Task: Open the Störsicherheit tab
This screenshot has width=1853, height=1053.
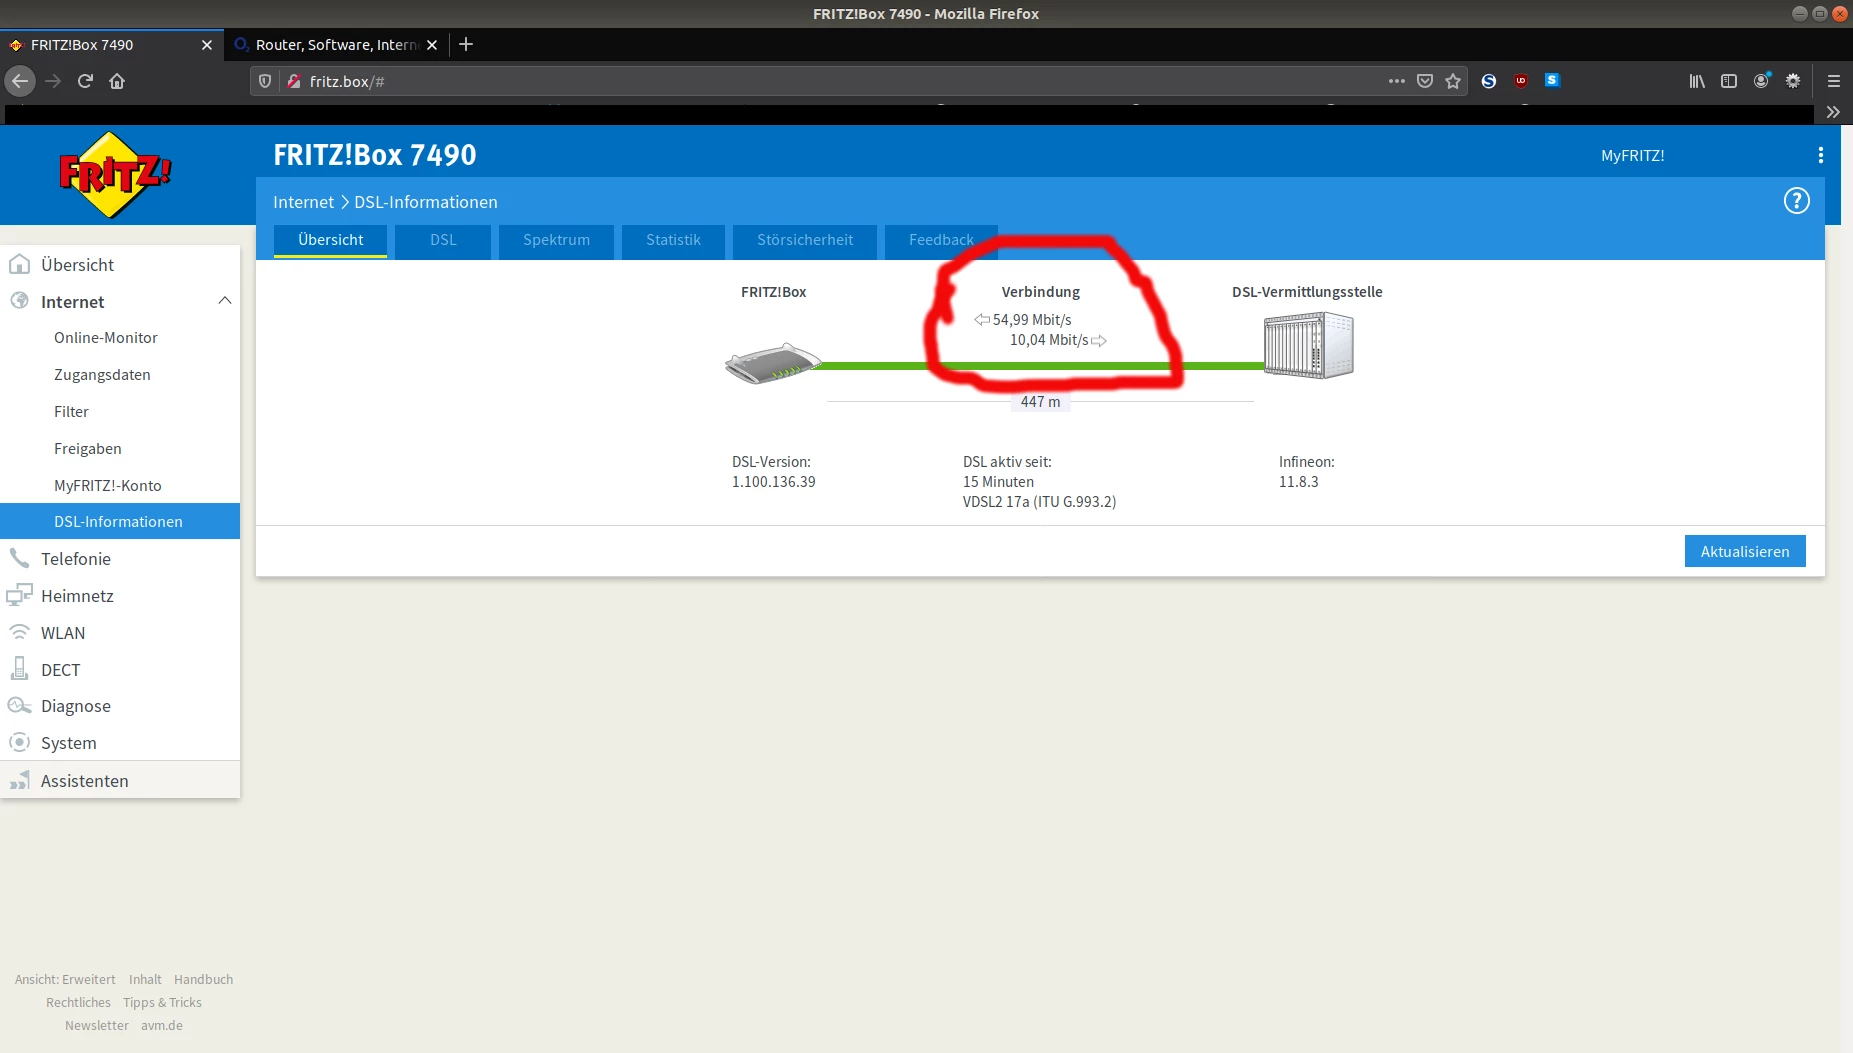Action: tap(805, 240)
